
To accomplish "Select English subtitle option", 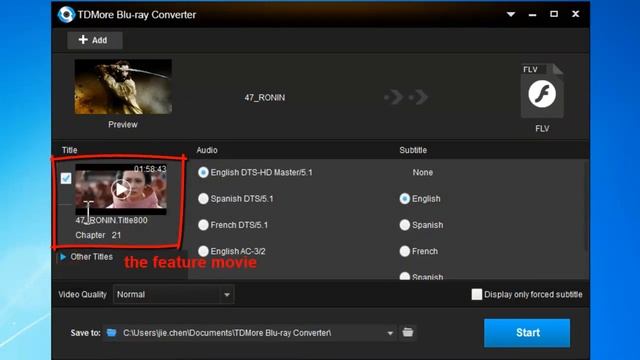I will pyautogui.click(x=404, y=198).
